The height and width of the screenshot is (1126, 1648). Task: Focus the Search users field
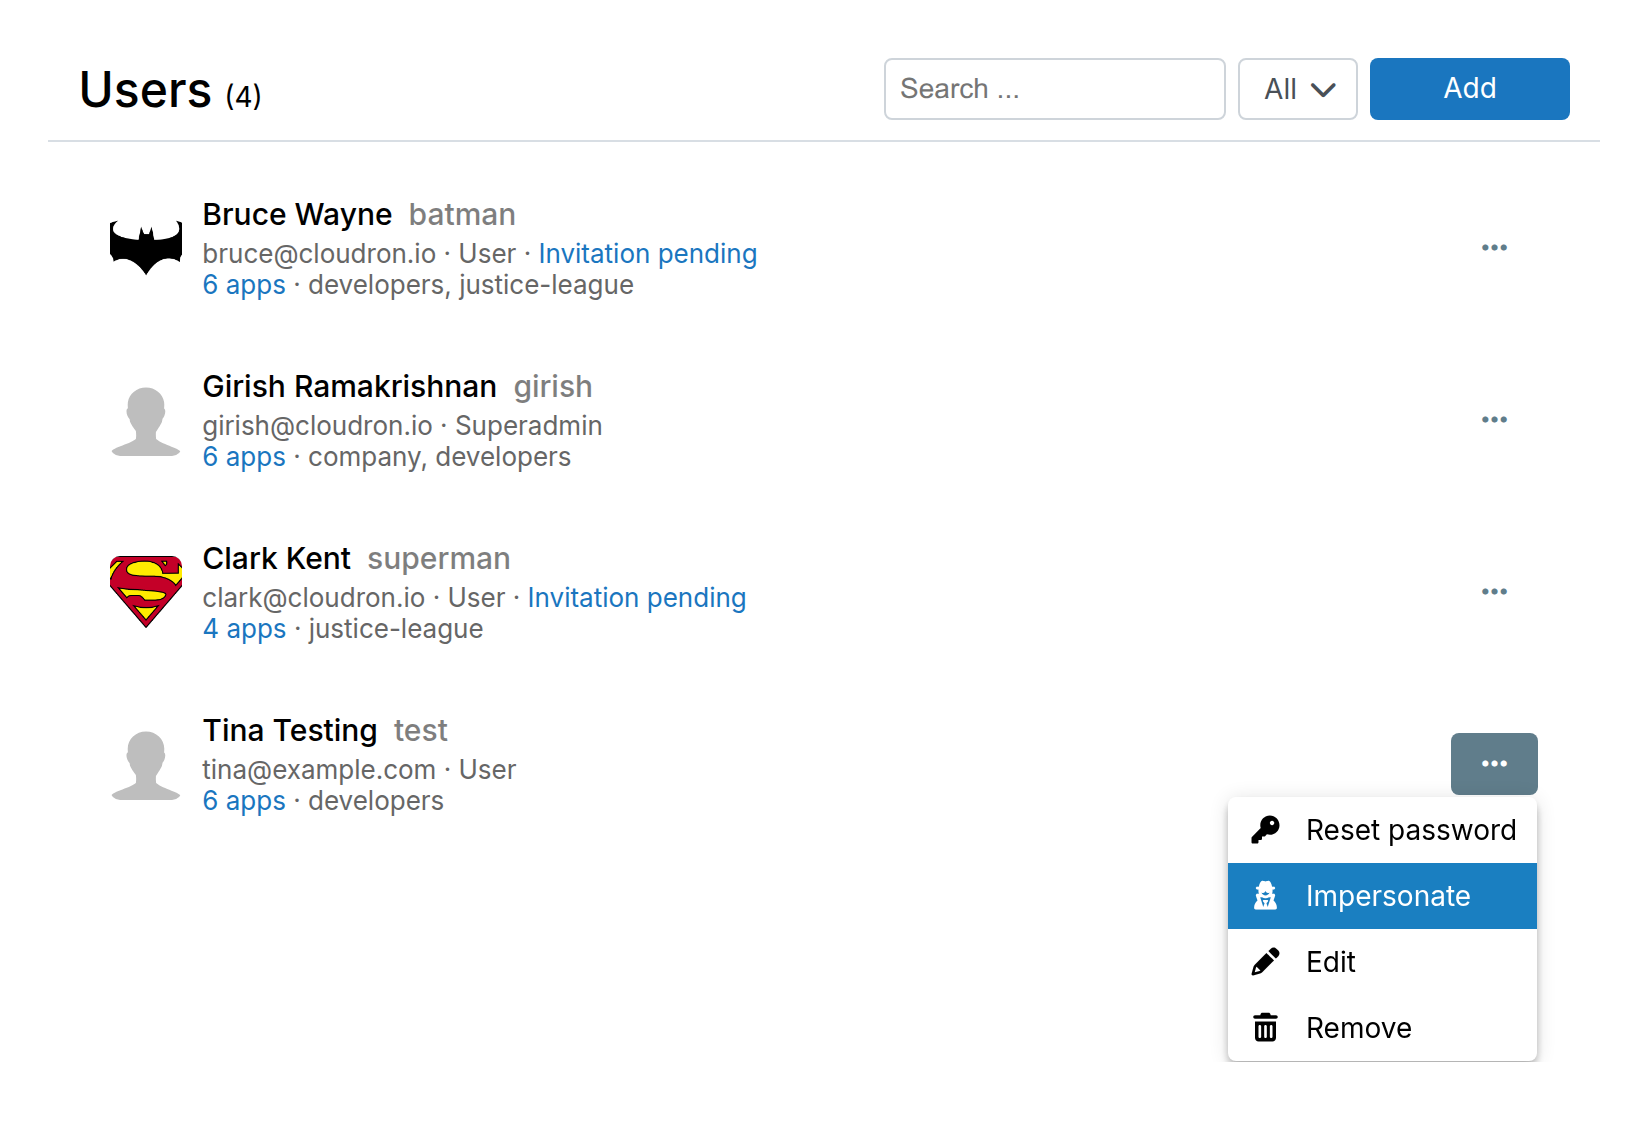[1055, 89]
